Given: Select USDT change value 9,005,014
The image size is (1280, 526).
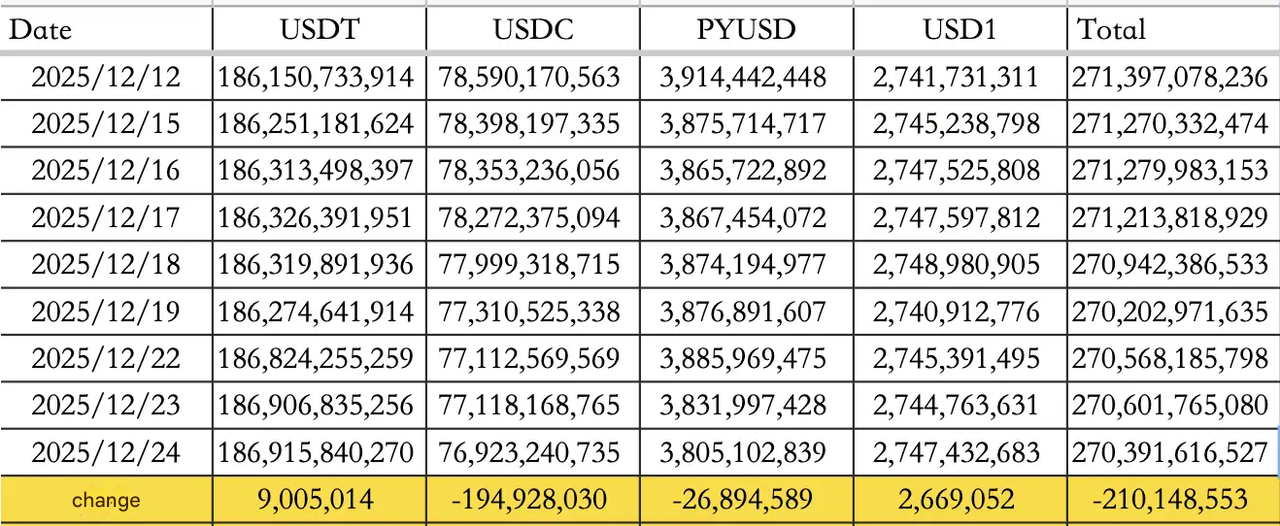Looking at the screenshot, I should point(319,500).
